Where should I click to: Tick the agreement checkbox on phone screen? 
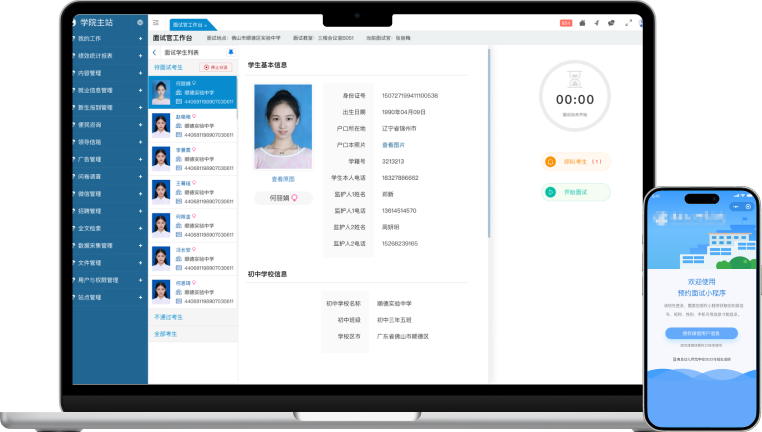click(x=674, y=359)
